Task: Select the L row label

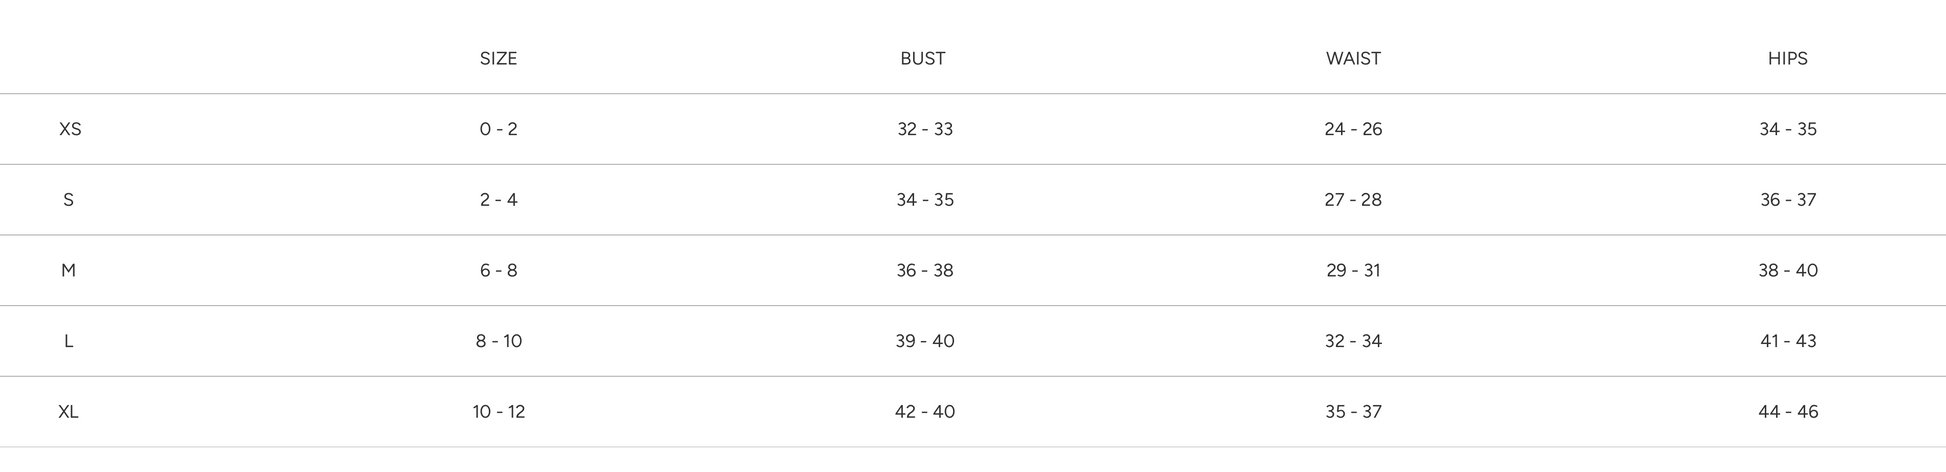Action: [x=68, y=341]
